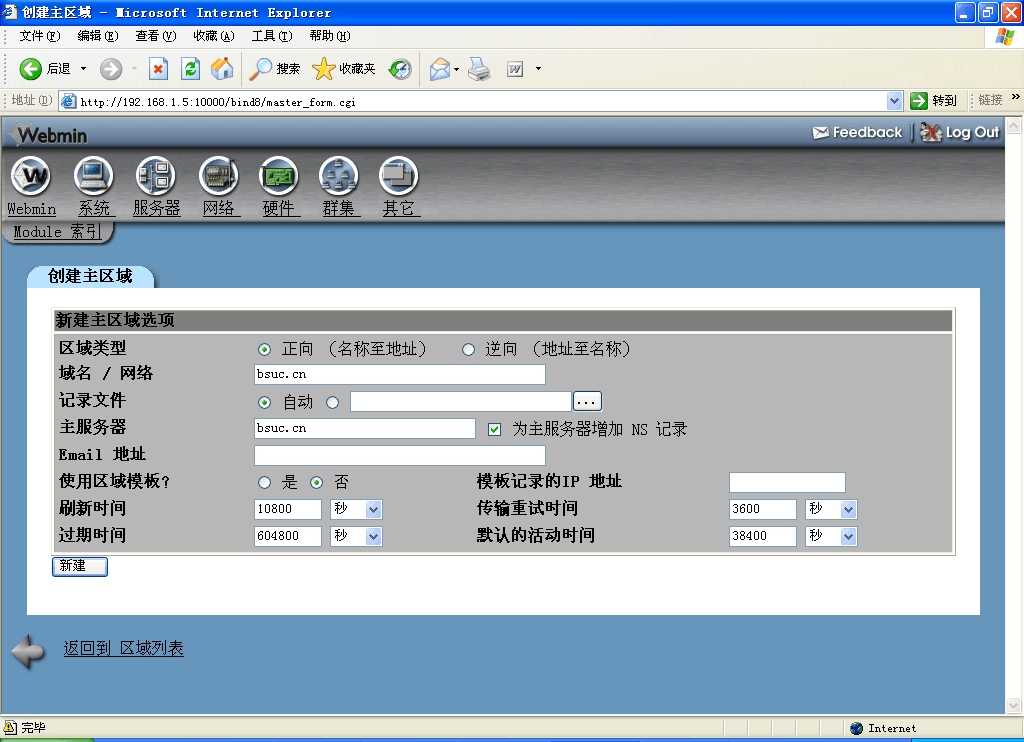Open the 群集 (Cluster) category icon
Image resolution: width=1024 pixels, height=742 pixels.
click(338, 177)
